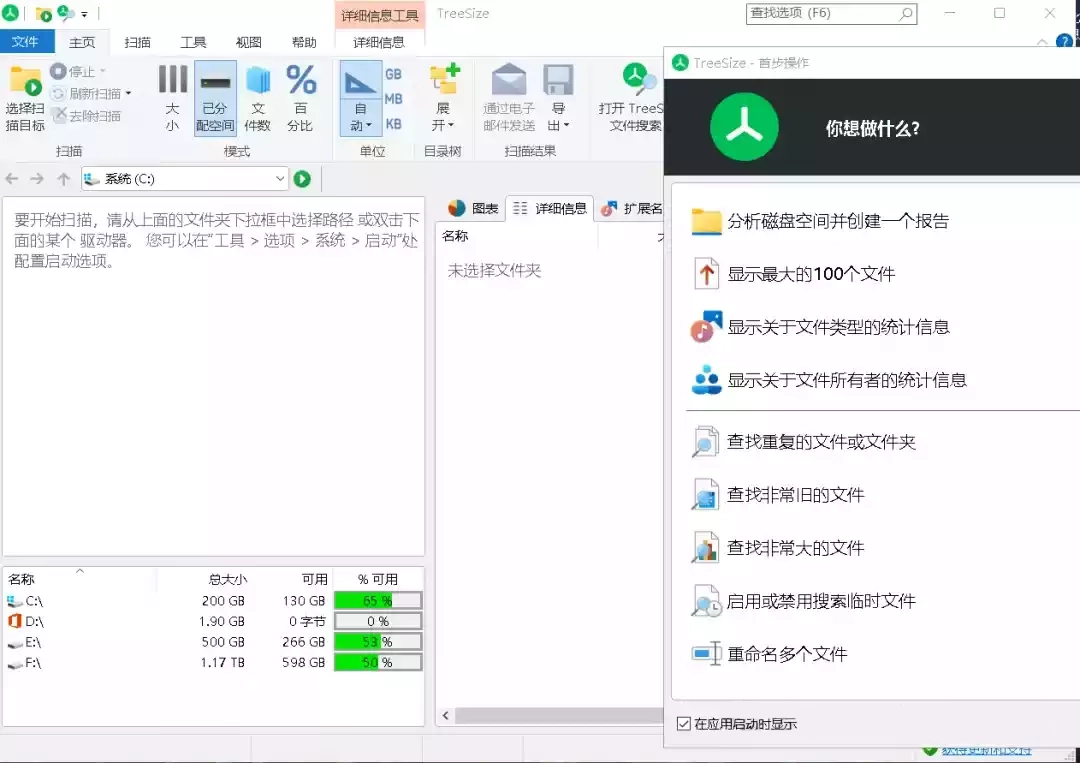Switch to Percent mode (百分比)
This screenshot has height=763, width=1080.
[x=300, y=98]
